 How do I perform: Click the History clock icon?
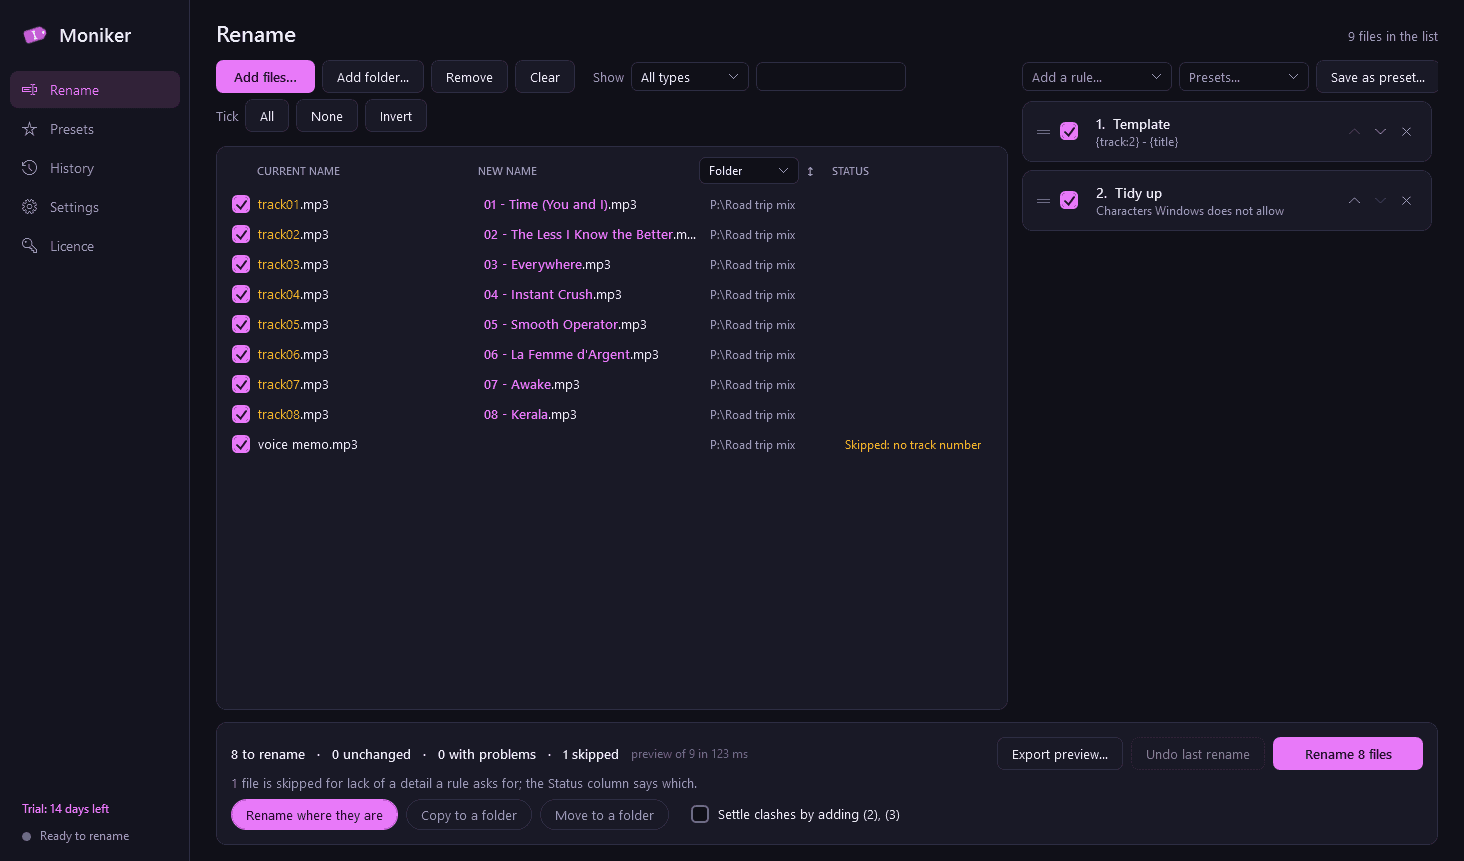coord(30,168)
